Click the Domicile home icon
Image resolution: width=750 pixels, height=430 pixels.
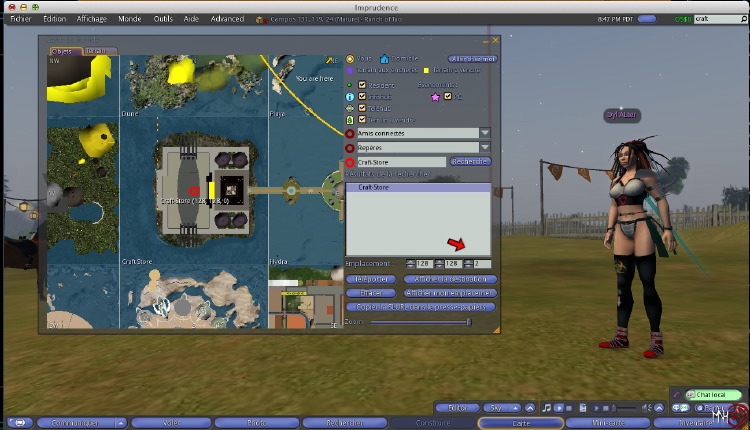(x=384, y=59)
